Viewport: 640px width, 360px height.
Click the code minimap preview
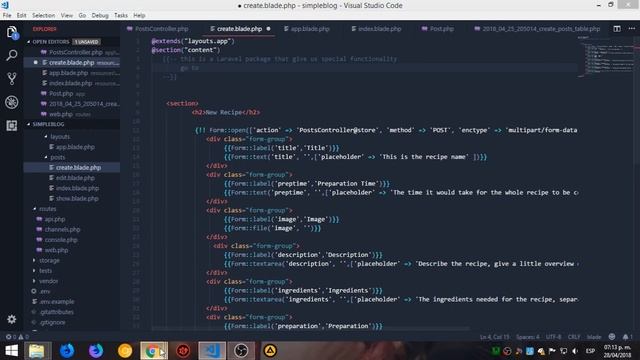(607, 56)
